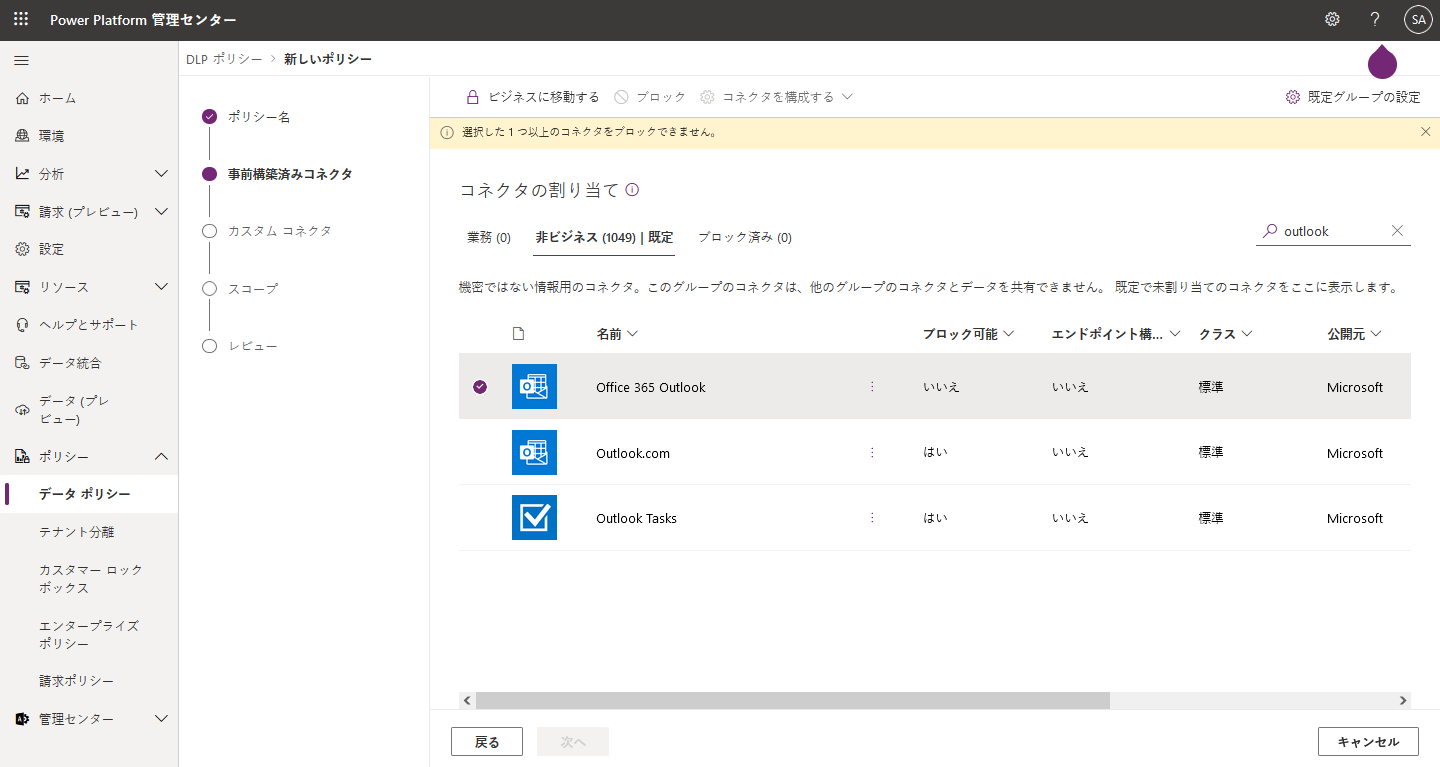Viewport: 1440px width, 767px height.
Task: Click the ブロック toolbar button
Action: [650, 97]
